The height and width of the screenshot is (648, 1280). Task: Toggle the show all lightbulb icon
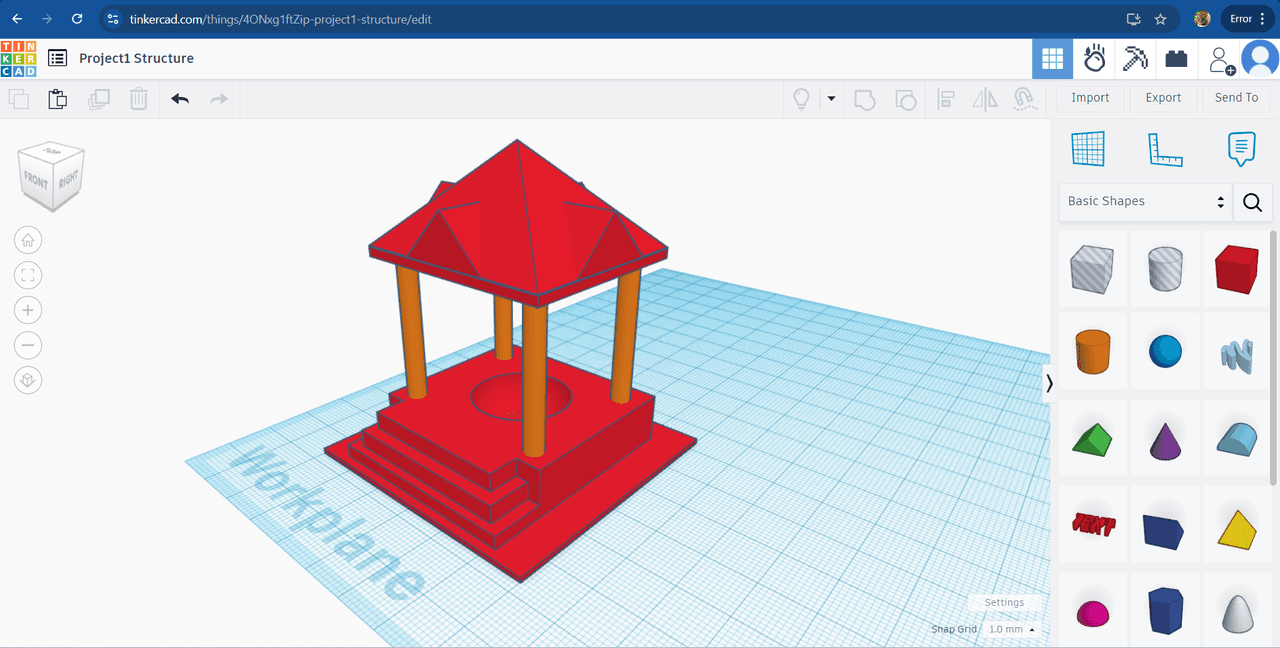click(800, 99)
